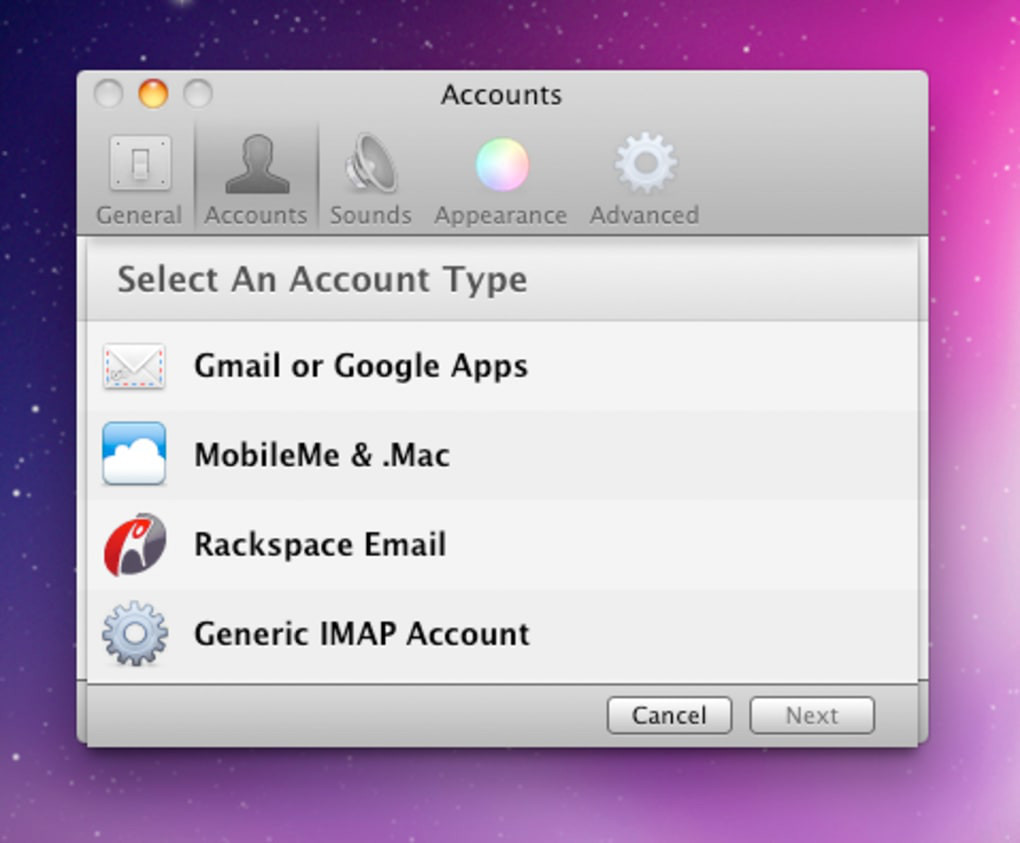The image size is (1020, 843).
Task: Select the Generic IMAP gear icon
Action: tap(135, 634)
